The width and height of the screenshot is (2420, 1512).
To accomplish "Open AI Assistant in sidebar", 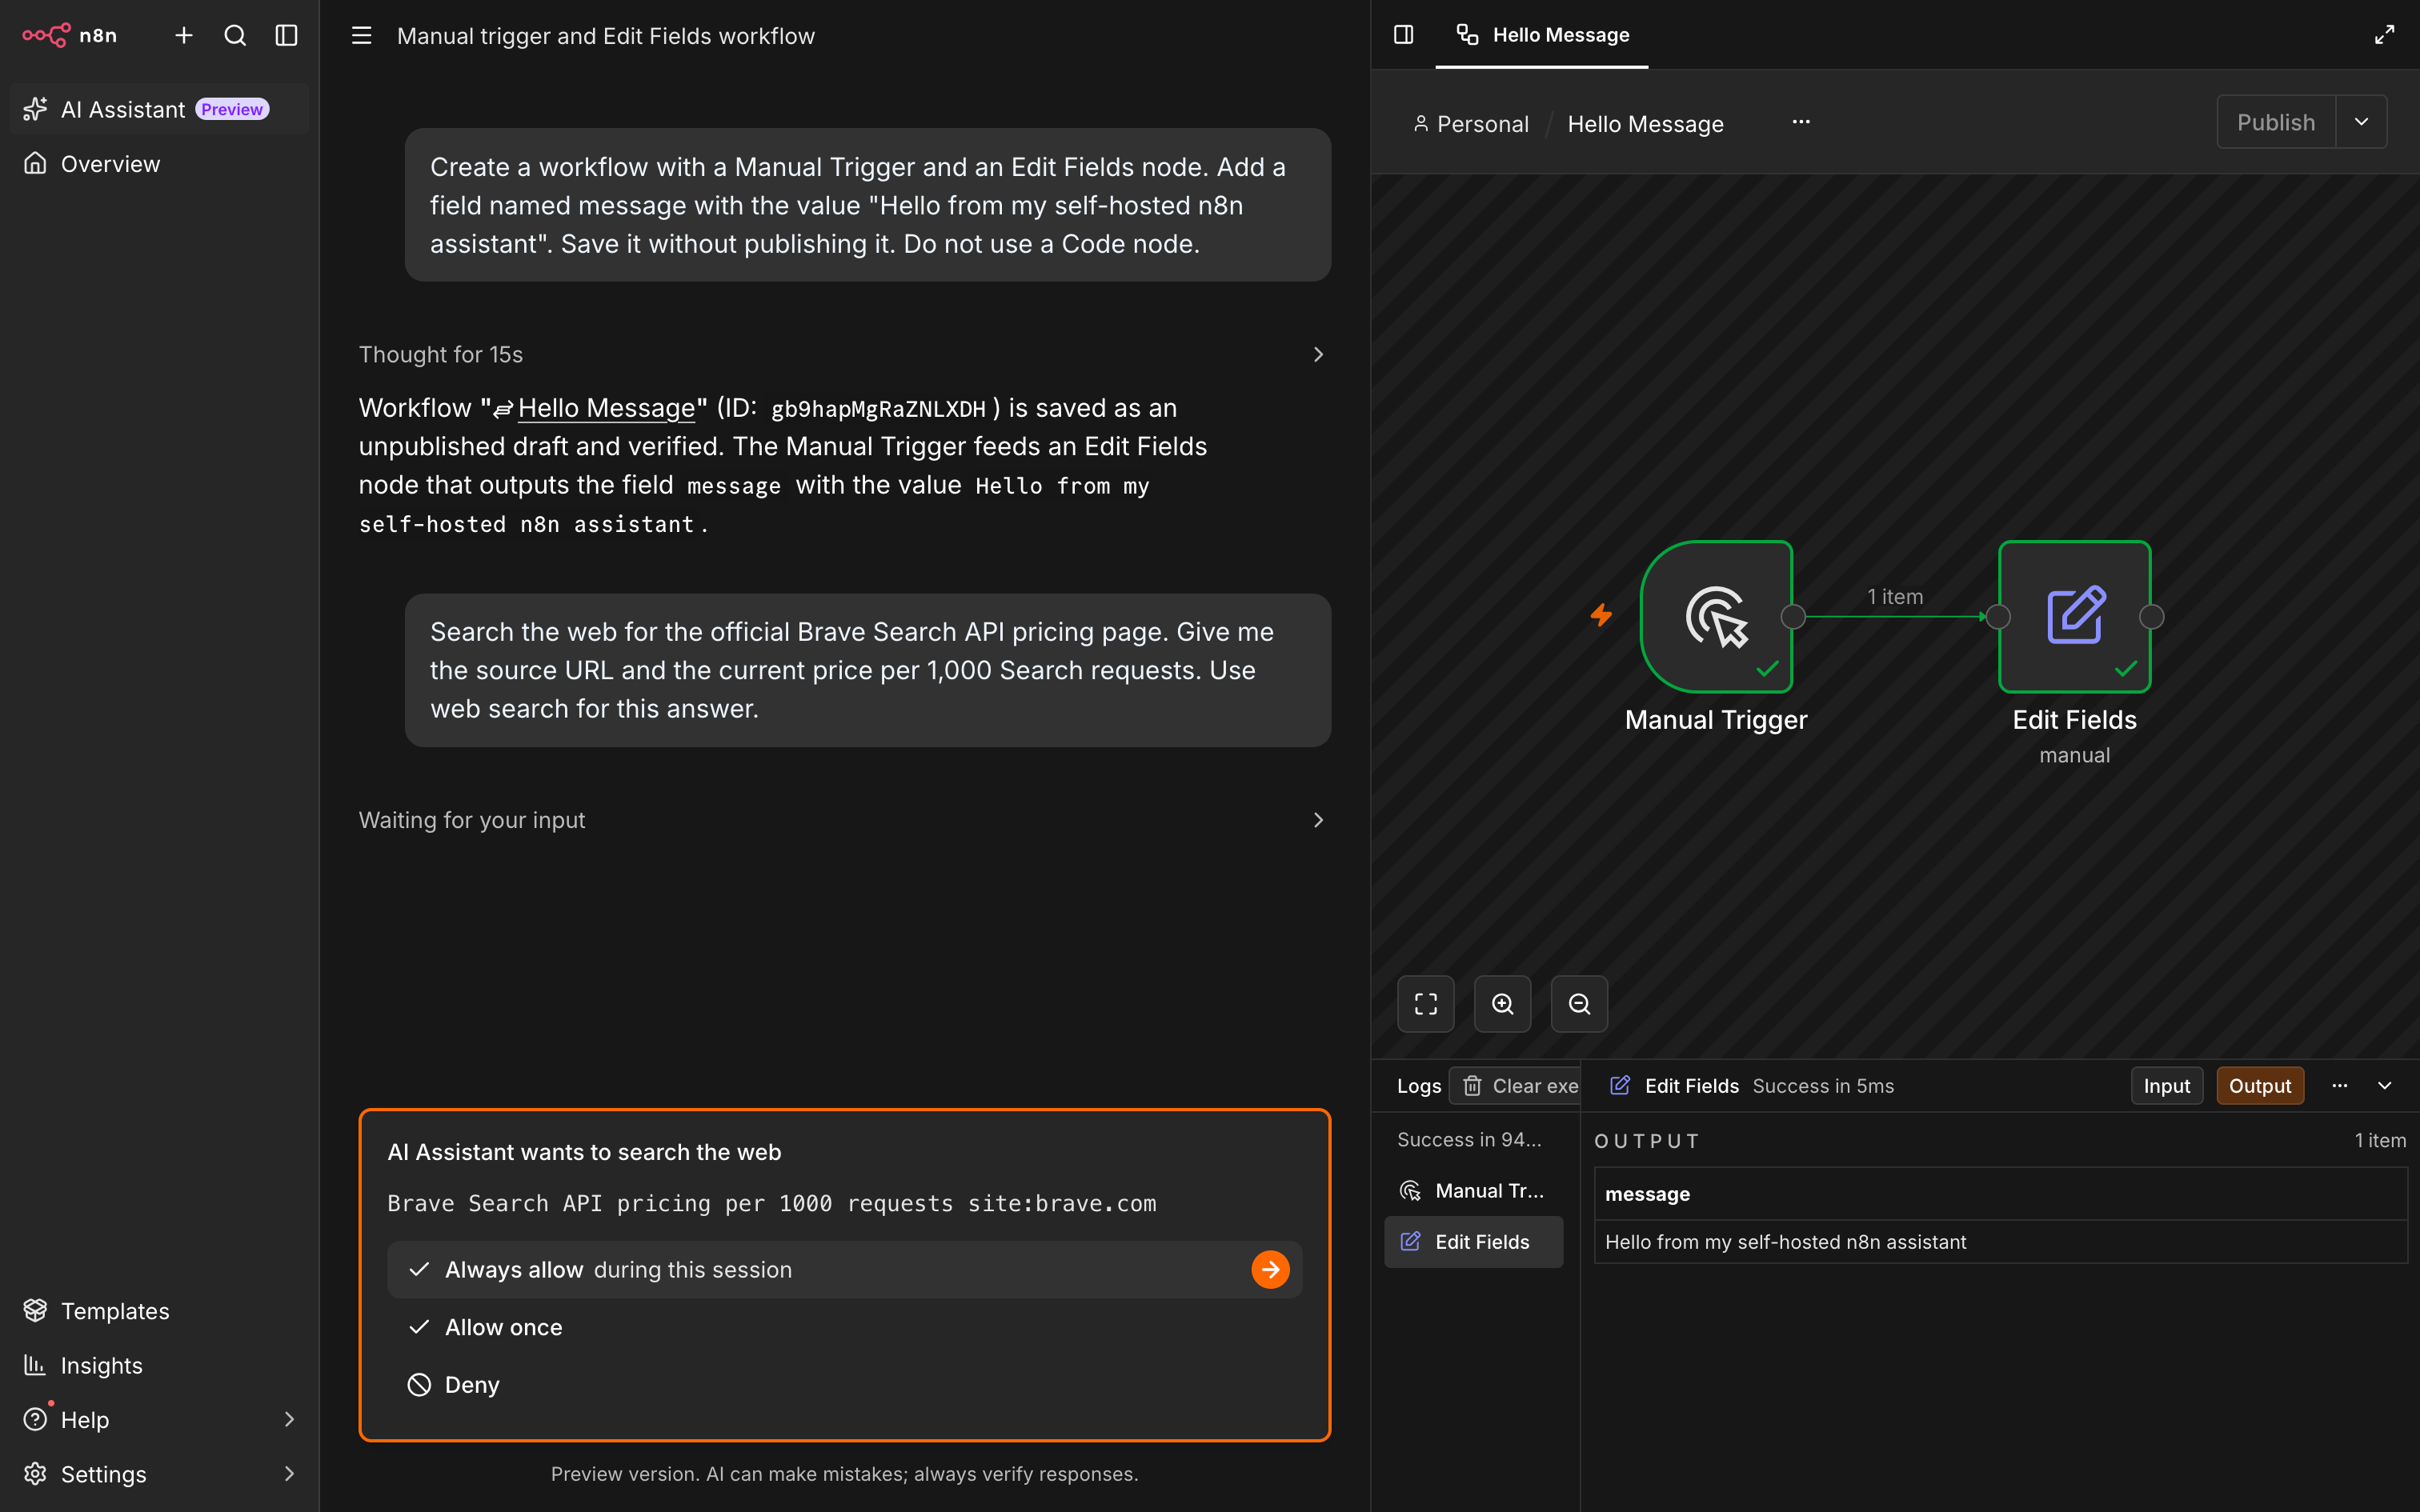I will click(x=160, y=109).
